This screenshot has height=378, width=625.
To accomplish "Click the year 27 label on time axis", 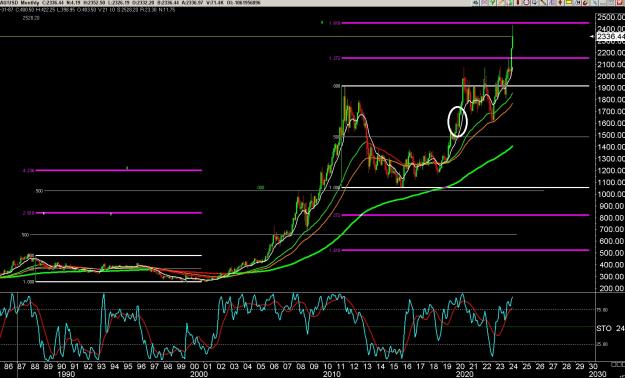I will (553, 366).
